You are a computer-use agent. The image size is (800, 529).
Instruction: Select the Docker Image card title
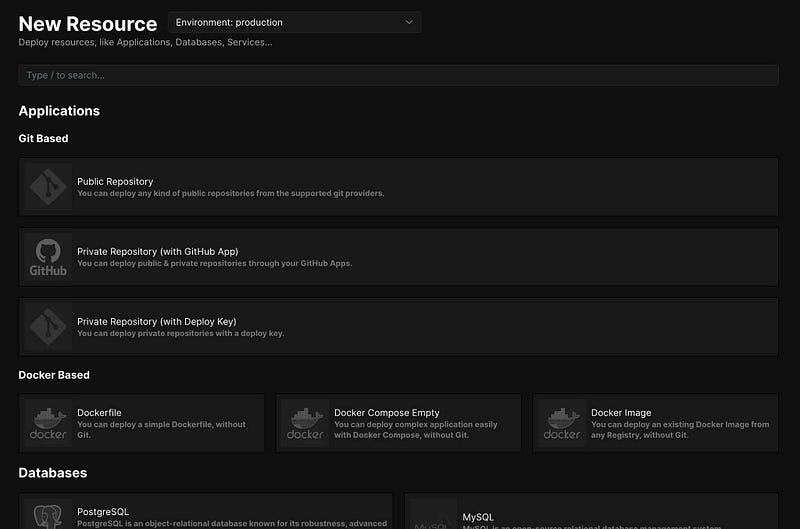point(621,413)
